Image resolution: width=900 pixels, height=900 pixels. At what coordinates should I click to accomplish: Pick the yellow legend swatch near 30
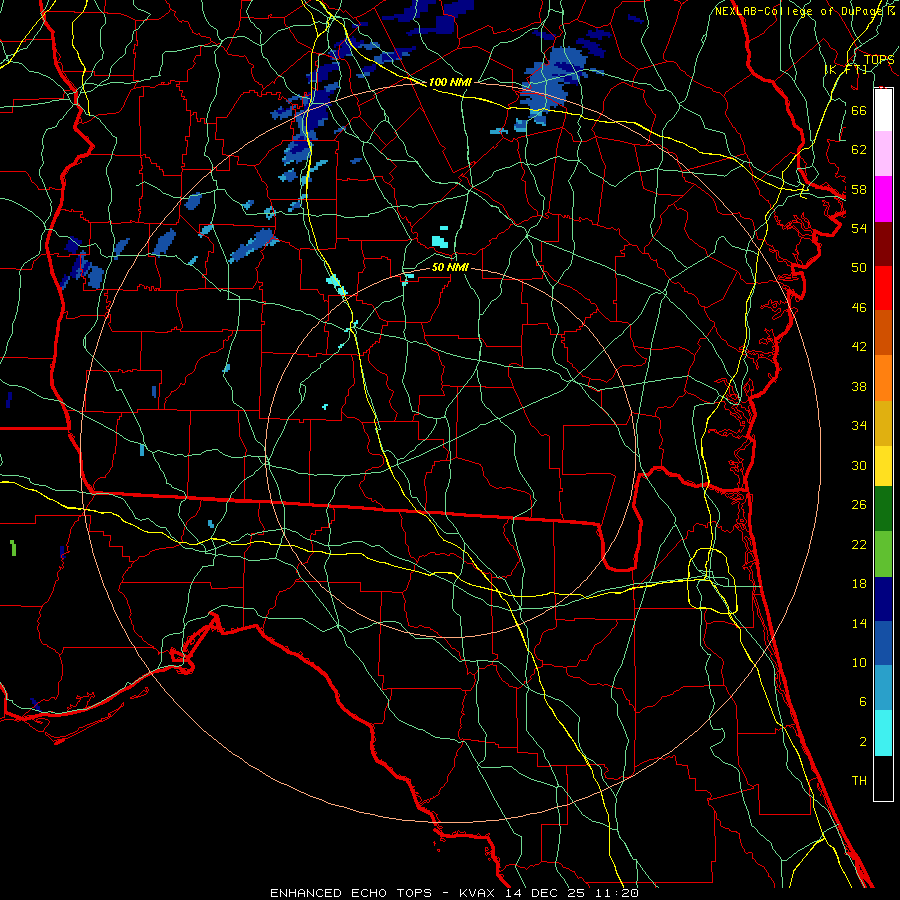tap(883, 465)
